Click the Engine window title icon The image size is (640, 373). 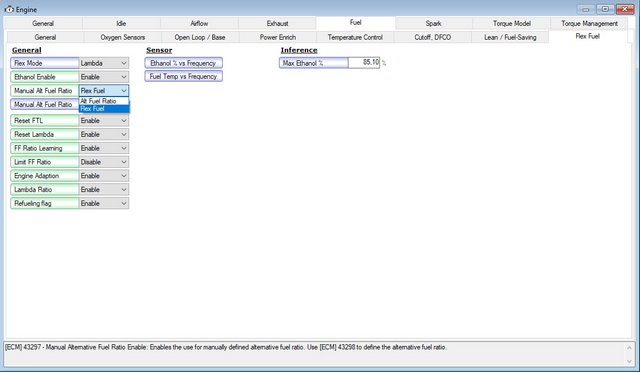tap(9, 9)
